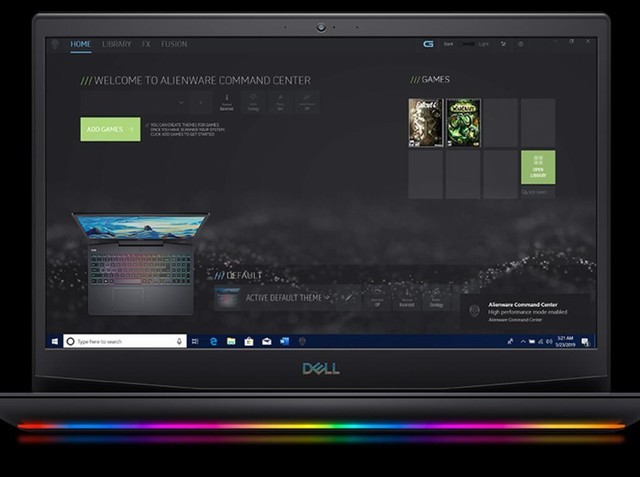Open the fourth settings tile showing Off

(x=307, y=102)
